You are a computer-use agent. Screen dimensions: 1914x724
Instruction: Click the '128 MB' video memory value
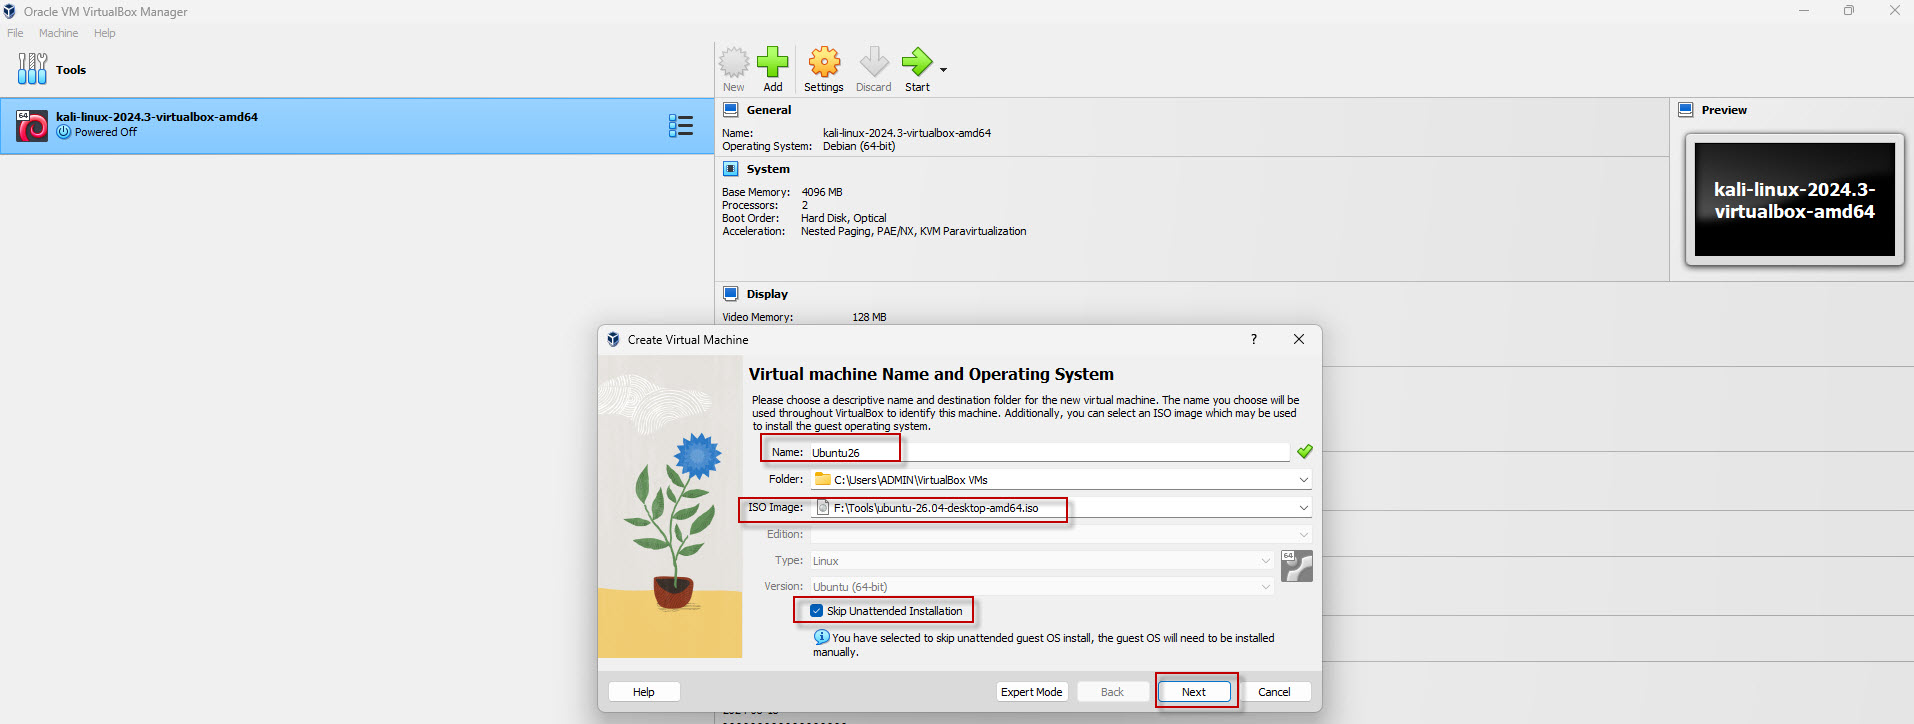coord(869,317)
